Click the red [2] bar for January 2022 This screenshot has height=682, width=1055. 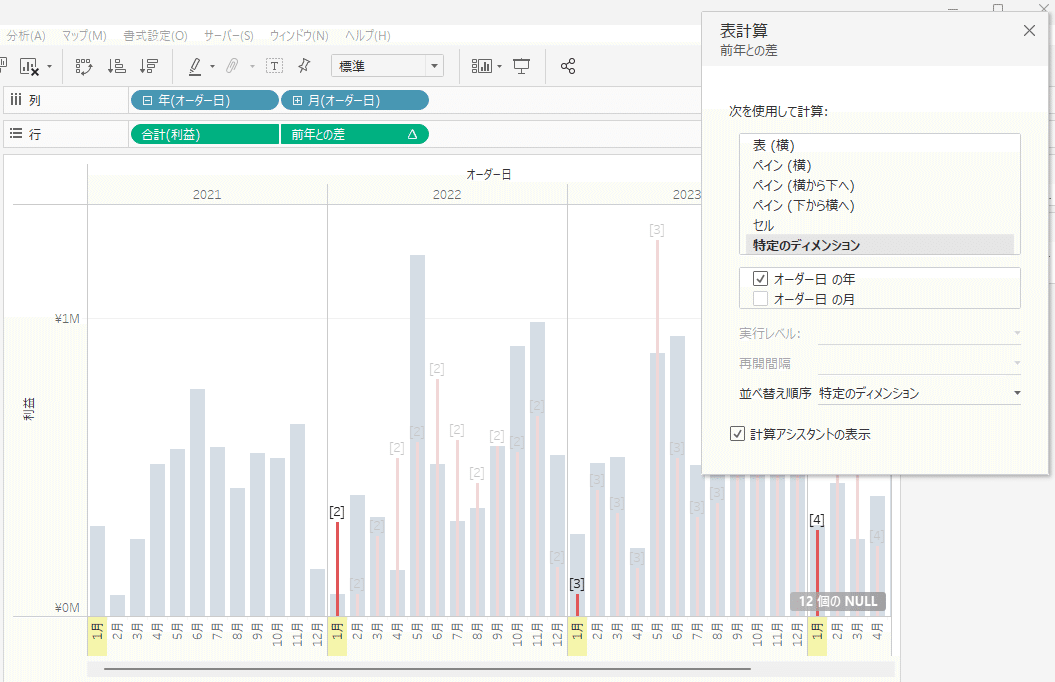[337, 569]
